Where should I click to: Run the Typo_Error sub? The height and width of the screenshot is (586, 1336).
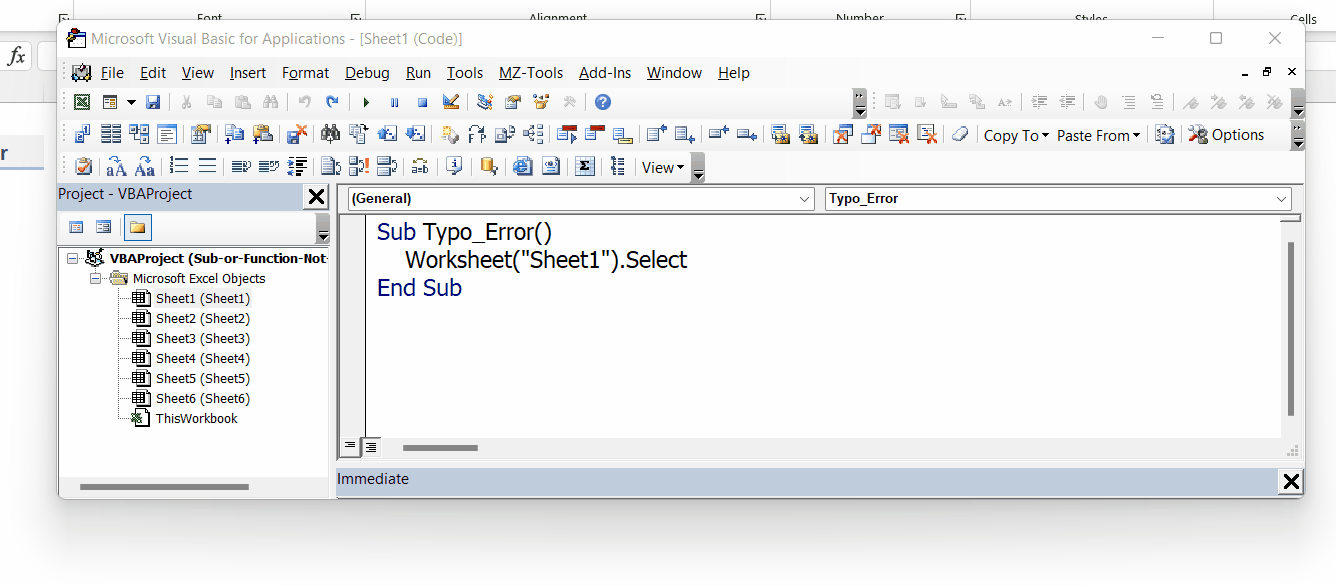[x=364, y=101]
